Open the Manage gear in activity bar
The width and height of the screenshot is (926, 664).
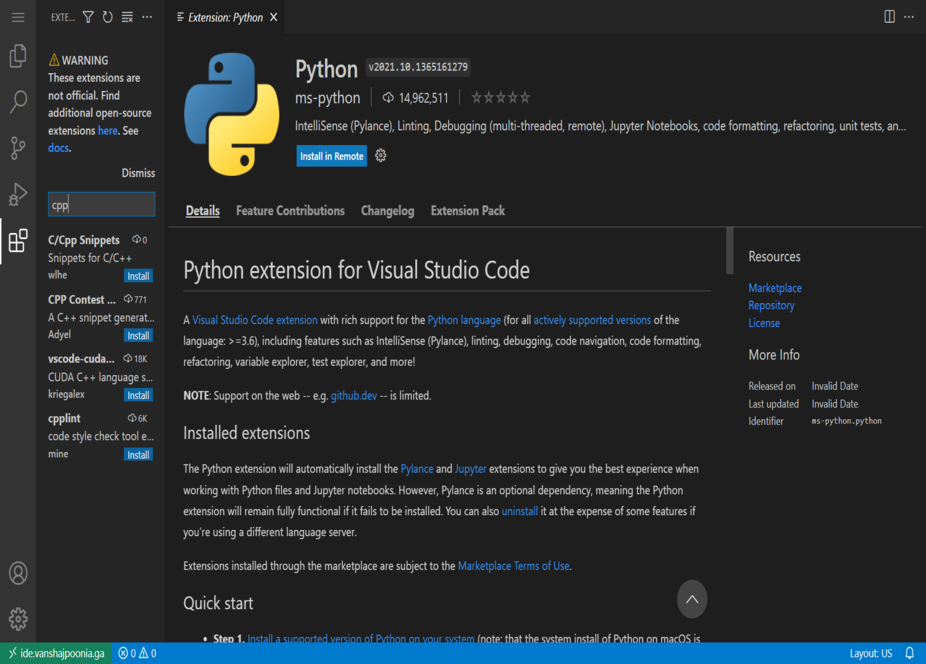point(18,619)
